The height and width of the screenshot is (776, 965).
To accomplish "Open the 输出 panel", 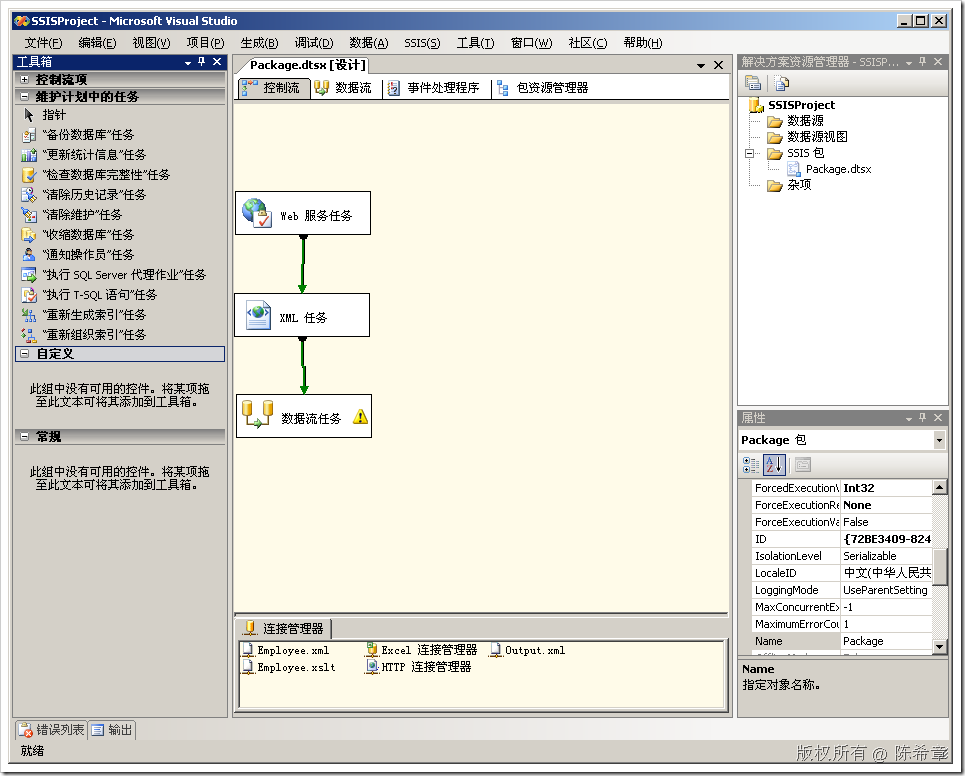I will 113,730.
